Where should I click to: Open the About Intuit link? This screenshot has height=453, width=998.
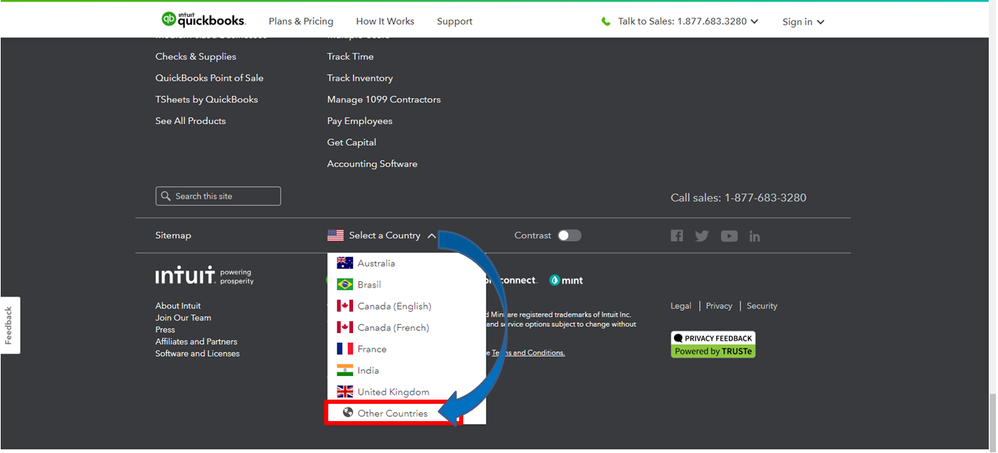[178, 306]
